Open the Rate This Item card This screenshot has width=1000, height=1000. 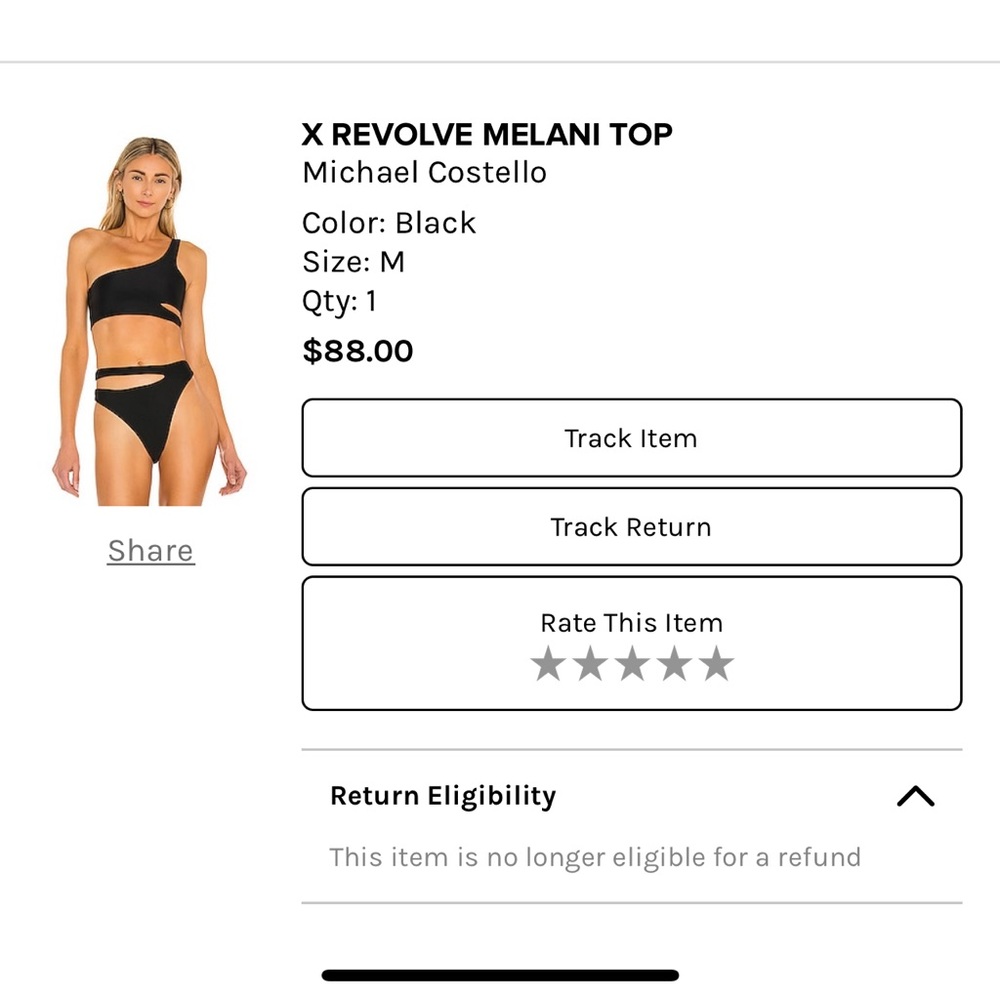click(x=630, y=622)
